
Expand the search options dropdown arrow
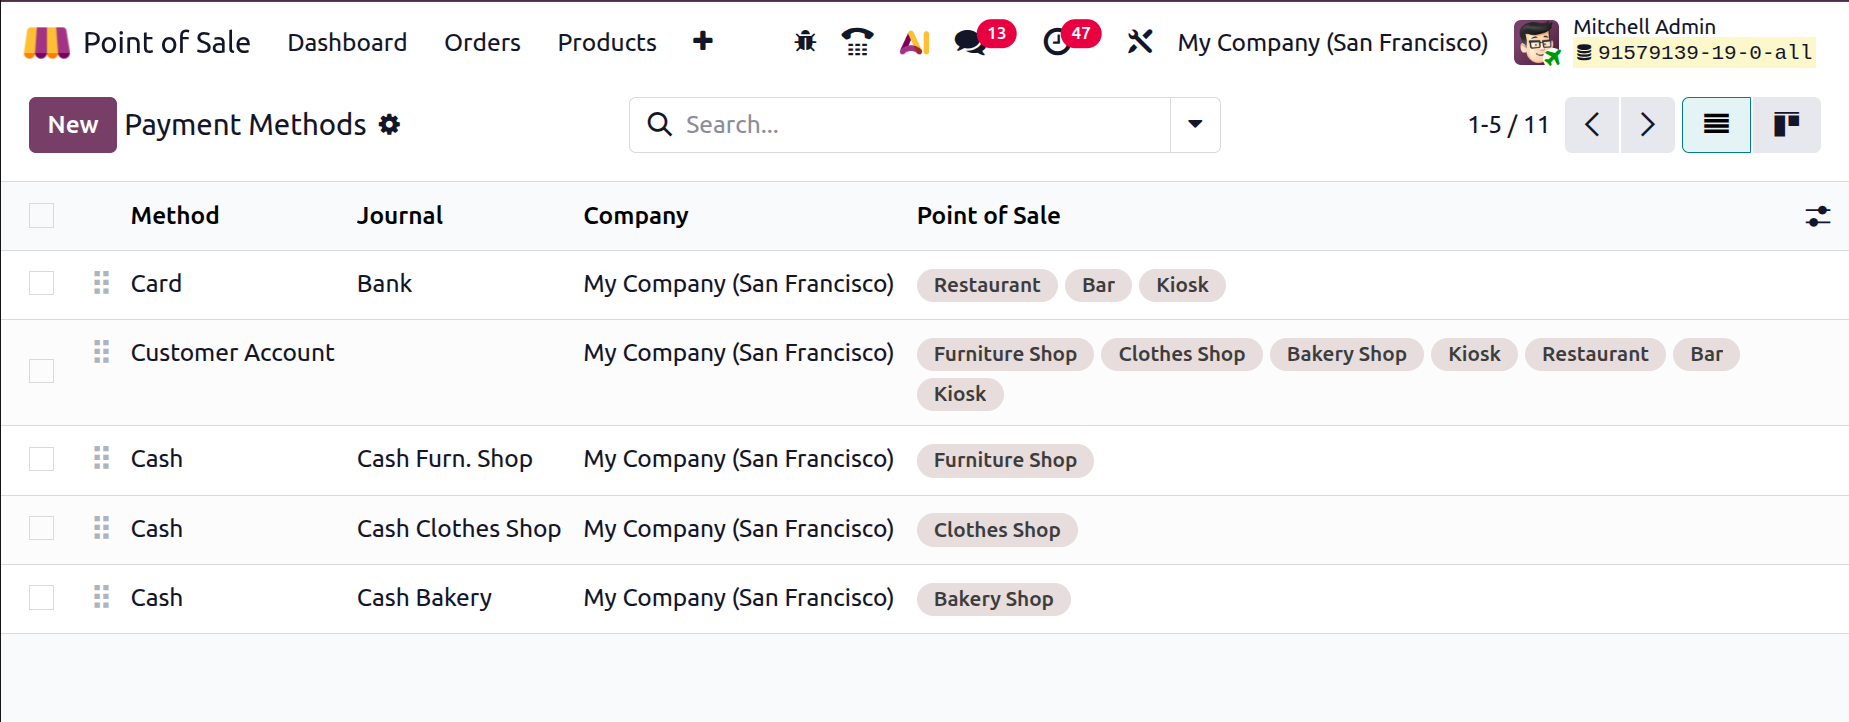1195,125
